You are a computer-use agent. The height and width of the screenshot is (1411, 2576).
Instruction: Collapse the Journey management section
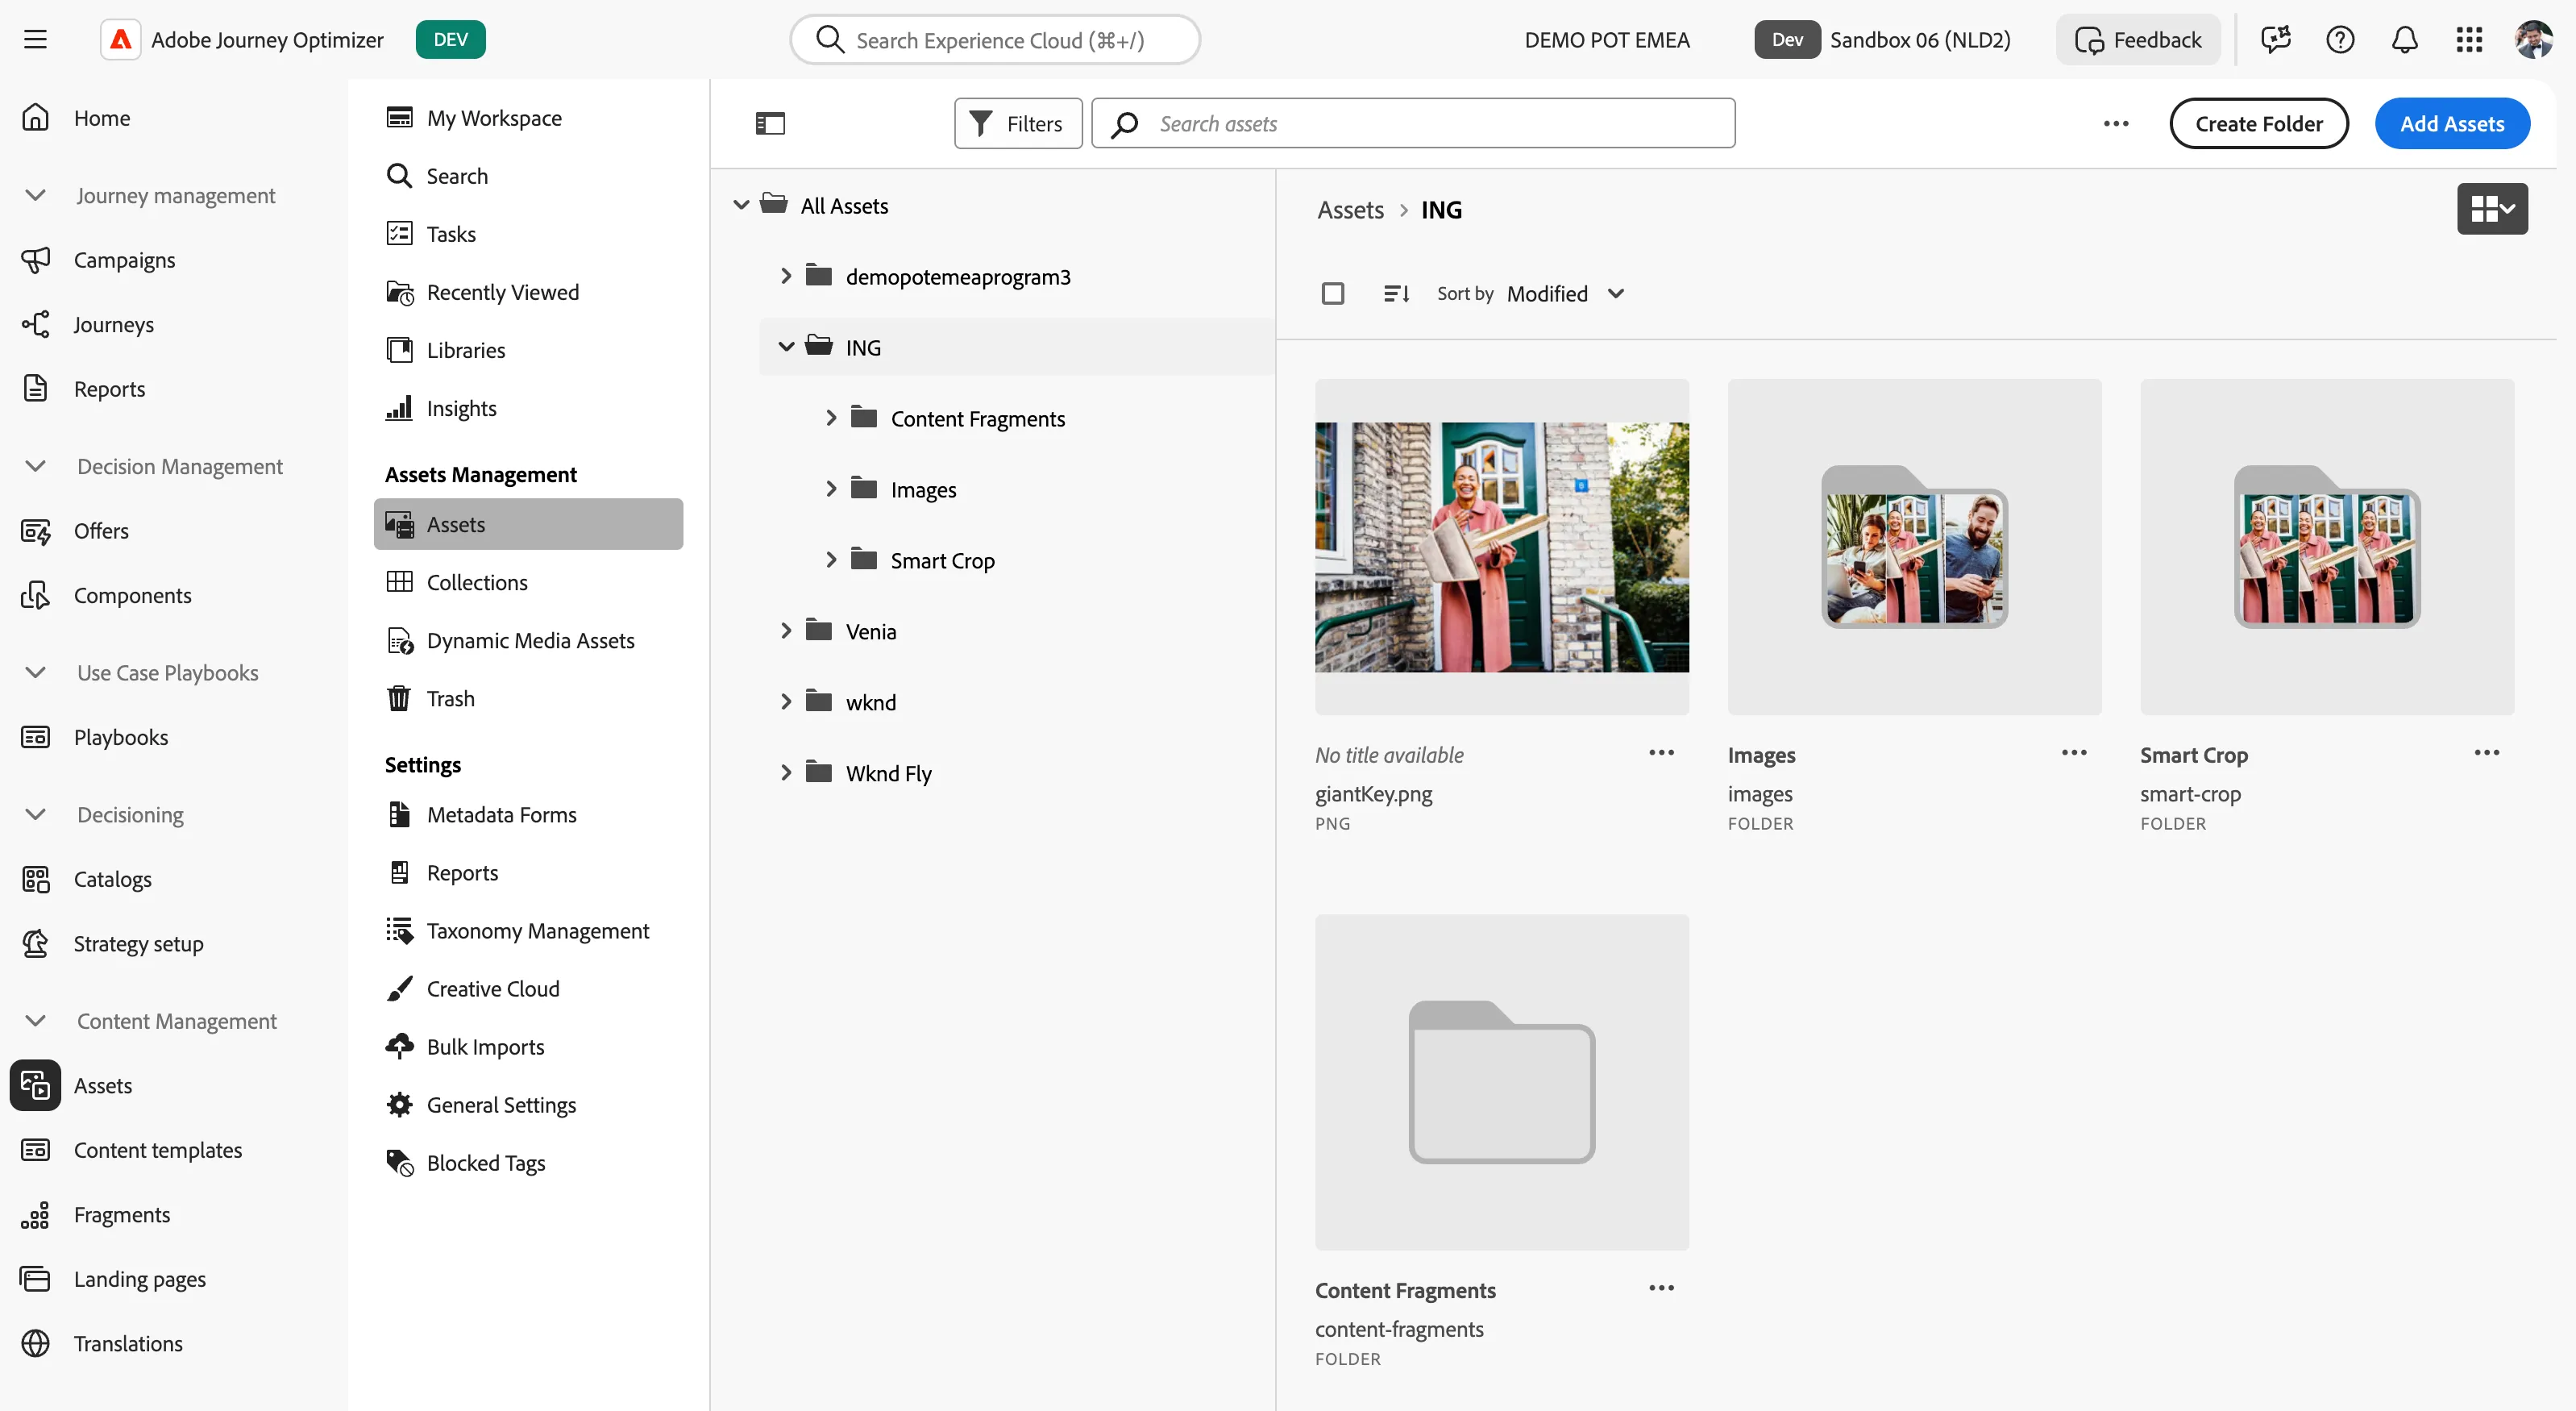pos(36,195)
